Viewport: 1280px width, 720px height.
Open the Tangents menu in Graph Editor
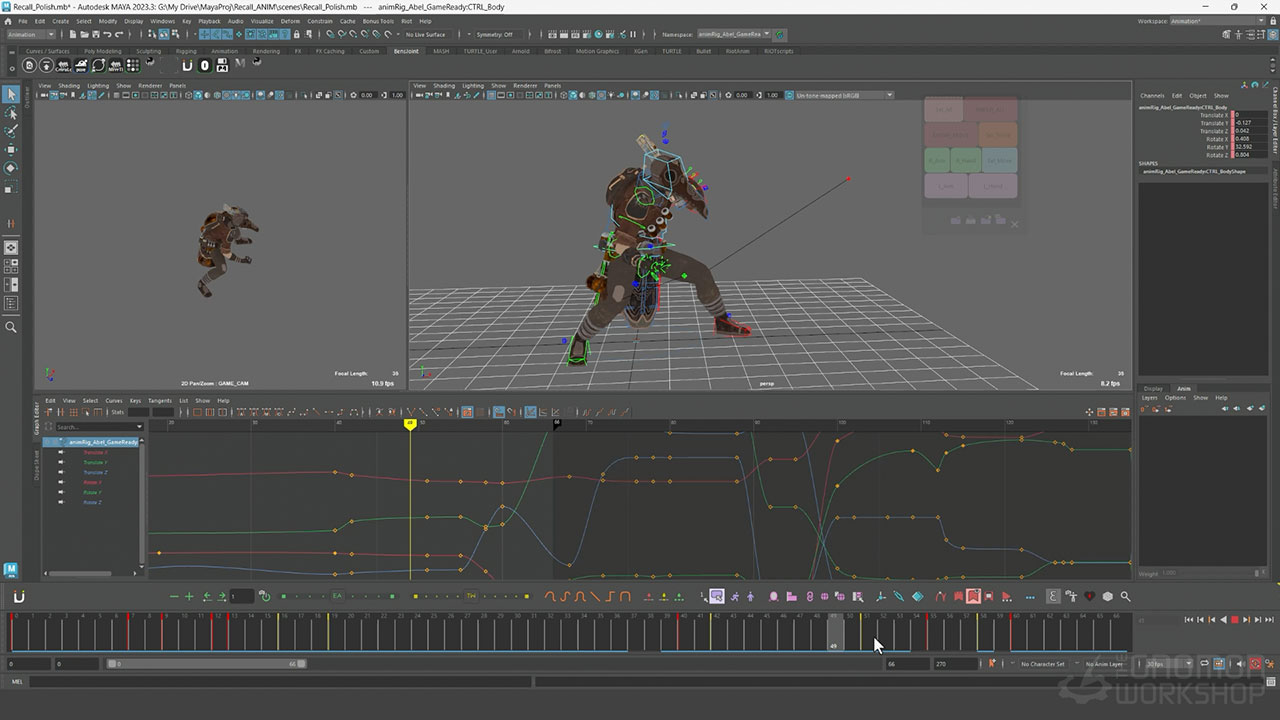click(x=160, y=400)
